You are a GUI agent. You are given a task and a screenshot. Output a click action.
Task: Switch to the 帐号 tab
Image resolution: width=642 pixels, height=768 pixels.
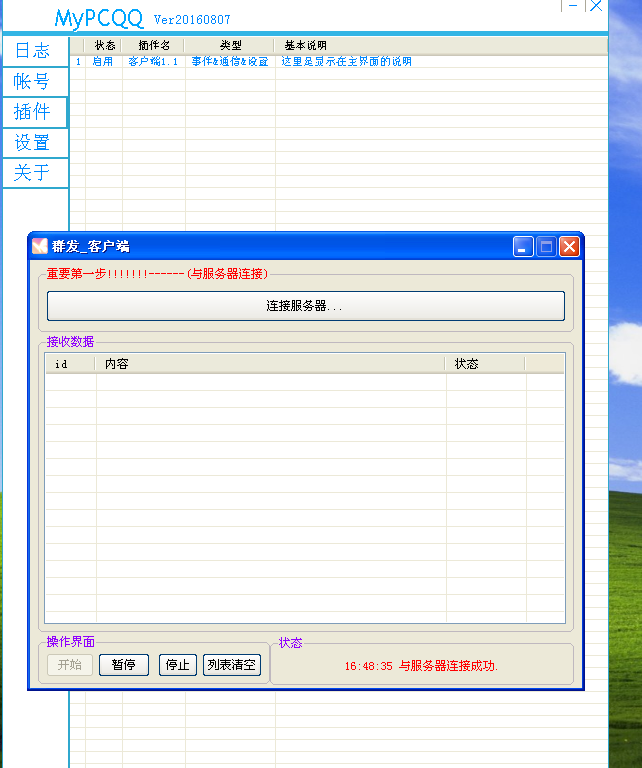click(33, 82)
